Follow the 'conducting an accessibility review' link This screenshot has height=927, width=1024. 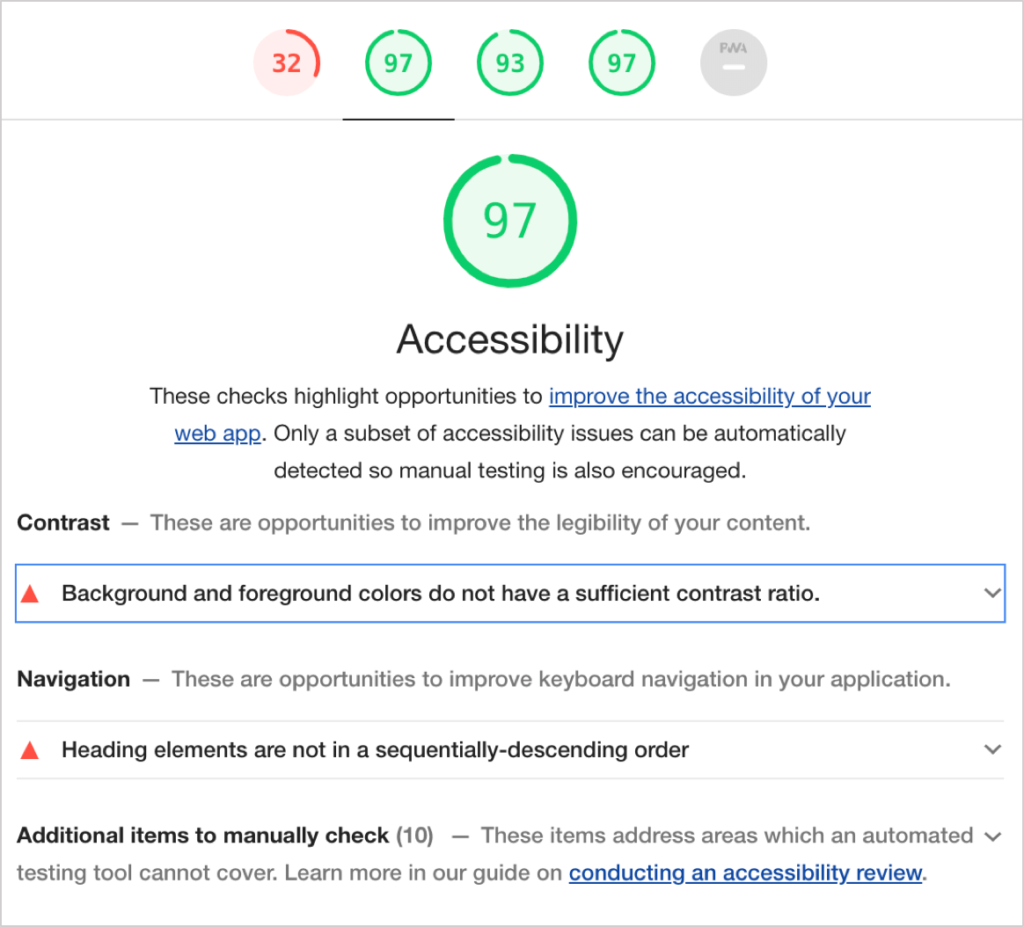click(x=745, y=873)
